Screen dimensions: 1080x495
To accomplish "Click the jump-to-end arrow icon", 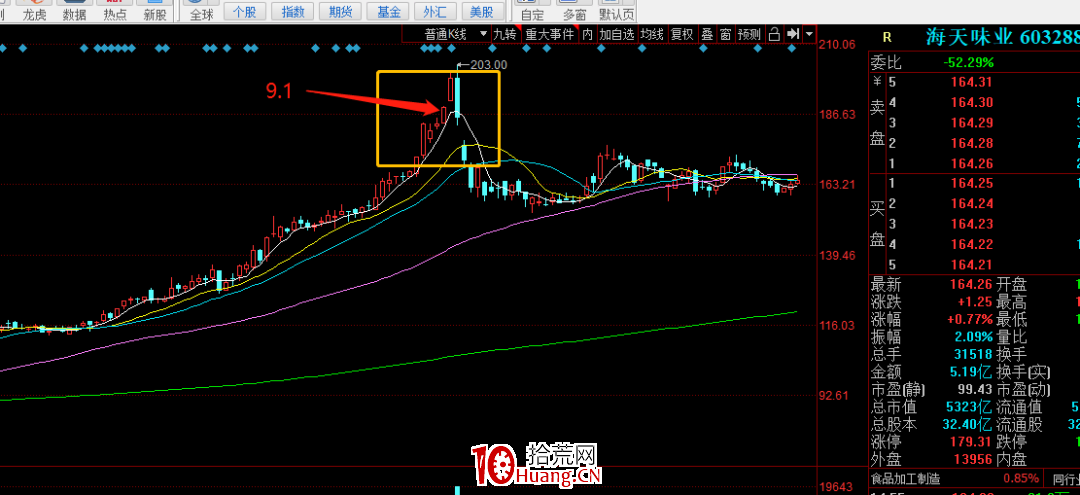I will (793, 34).
